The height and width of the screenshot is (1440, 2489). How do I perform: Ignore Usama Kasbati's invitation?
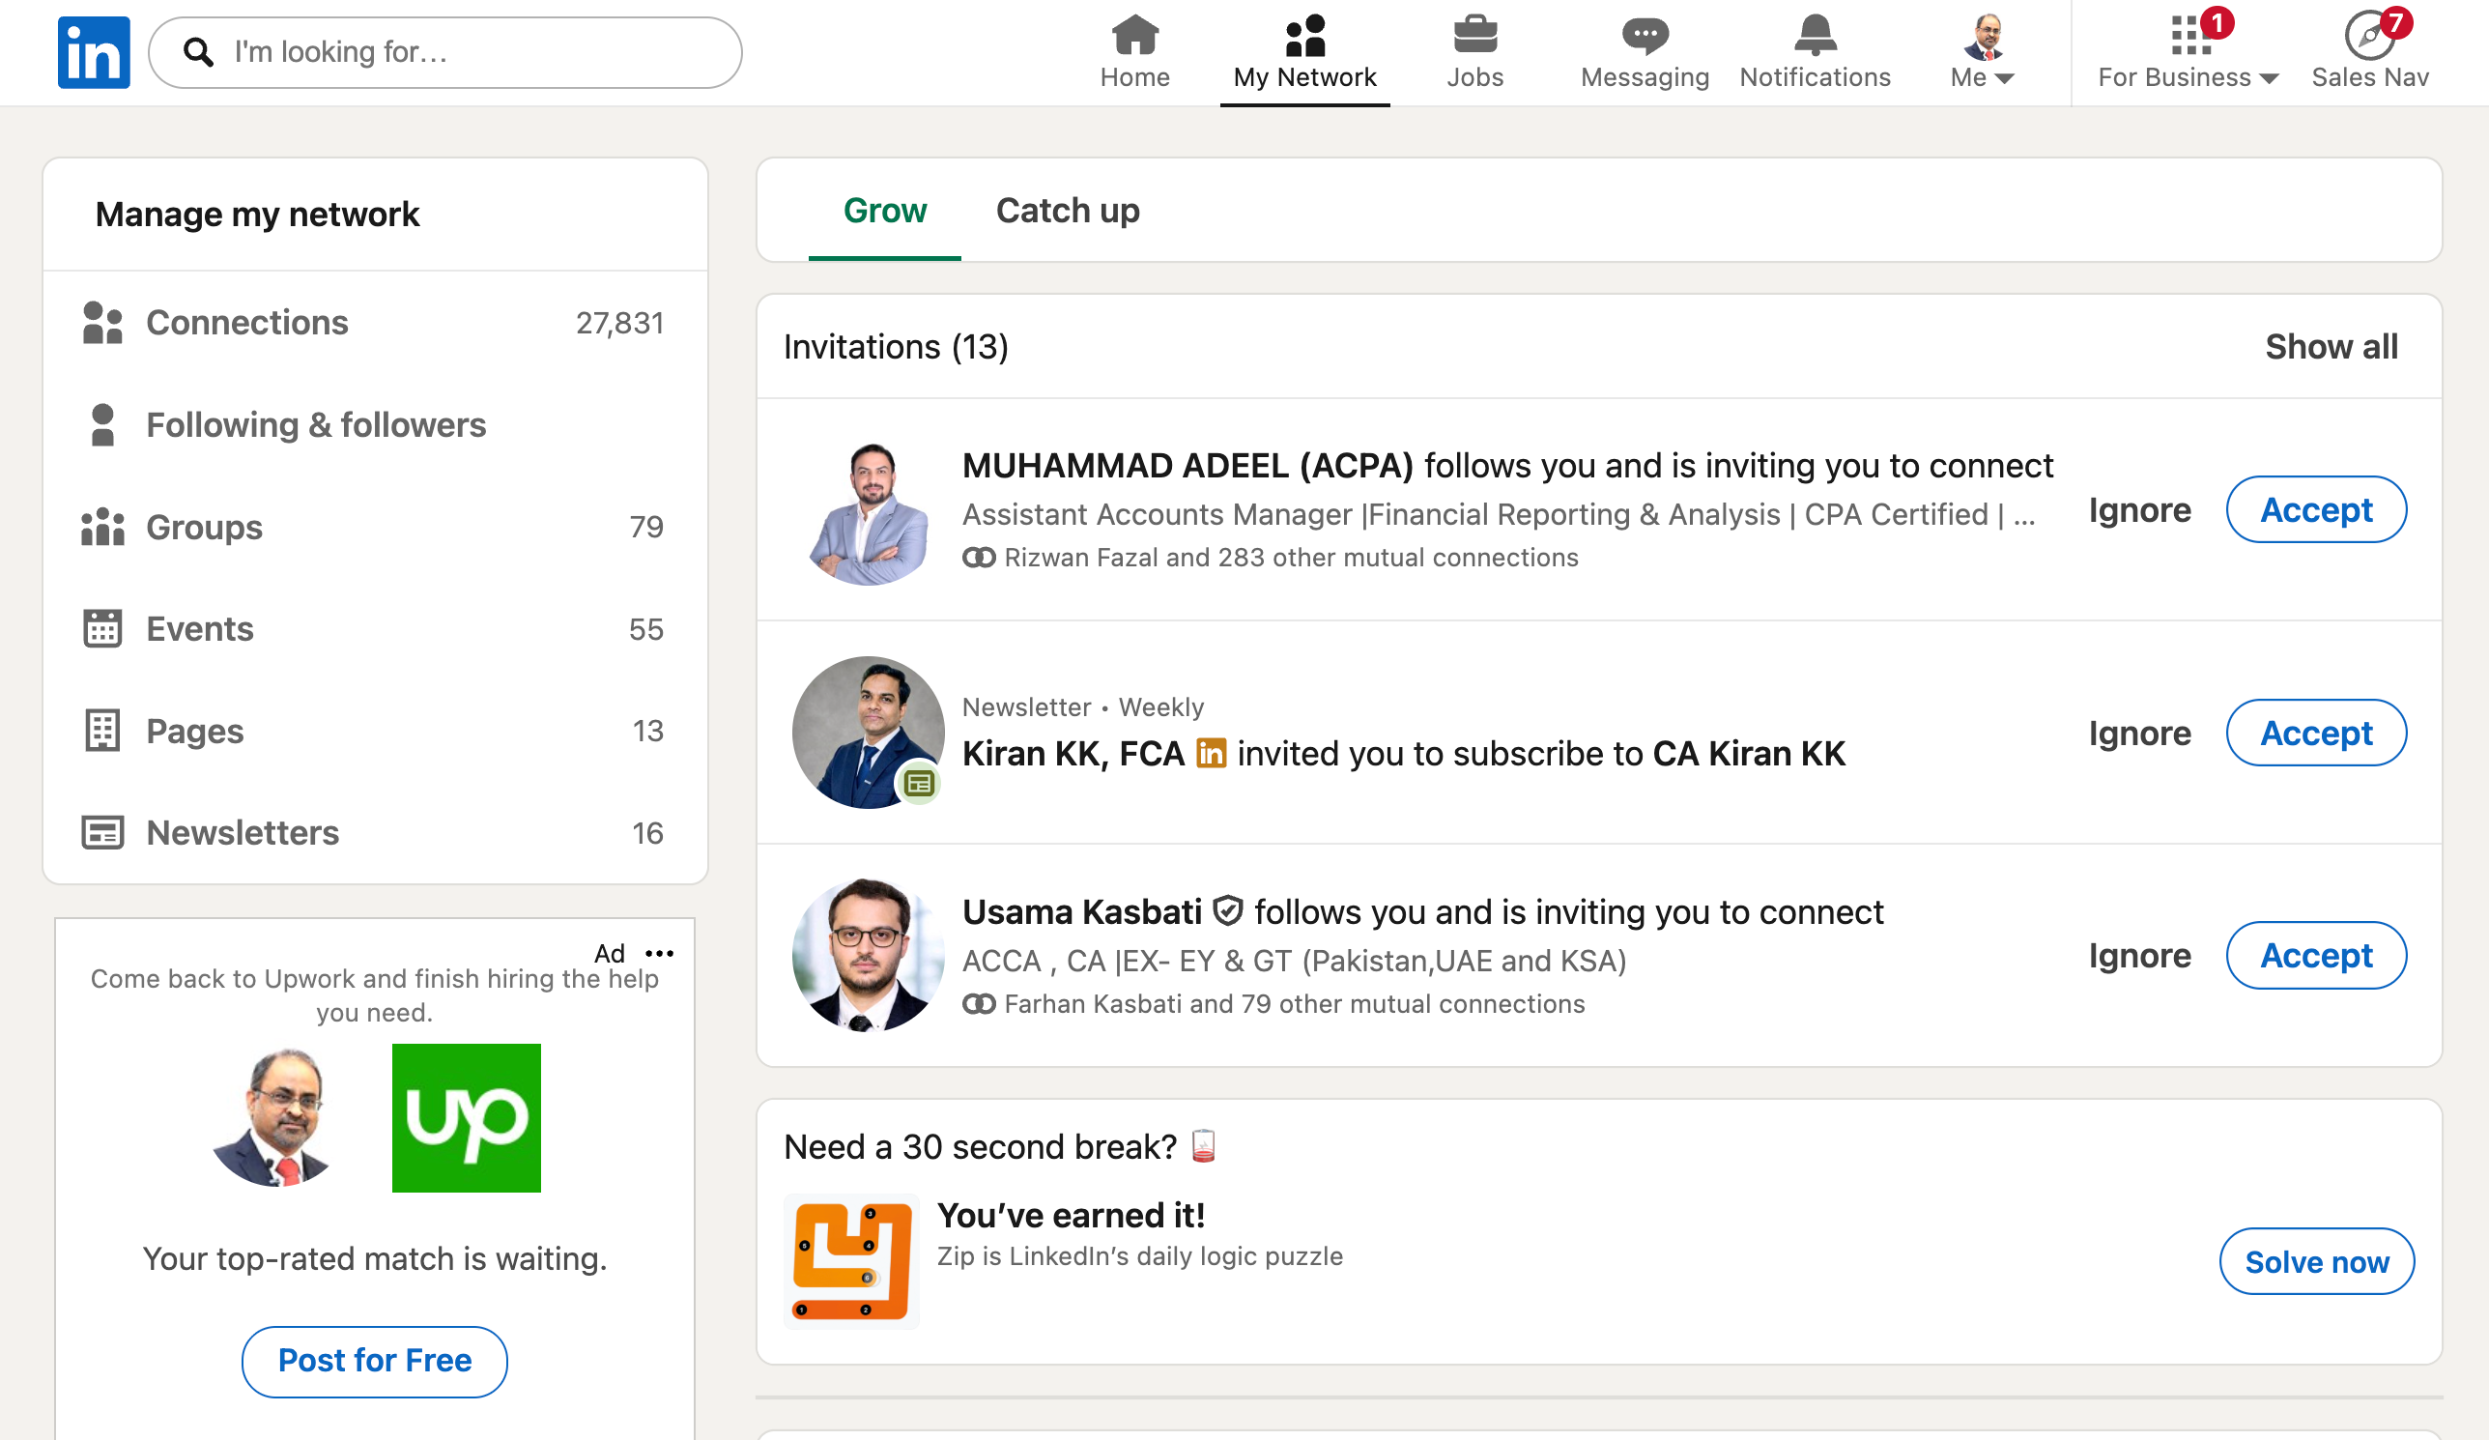click(2138, 956)
